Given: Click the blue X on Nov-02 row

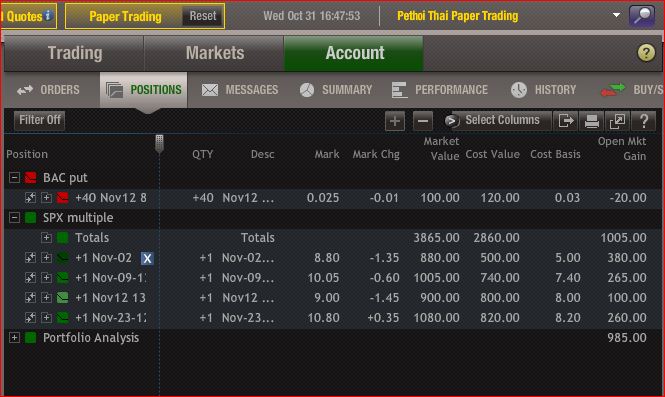Looking at the screenshot, I should 147,258.
